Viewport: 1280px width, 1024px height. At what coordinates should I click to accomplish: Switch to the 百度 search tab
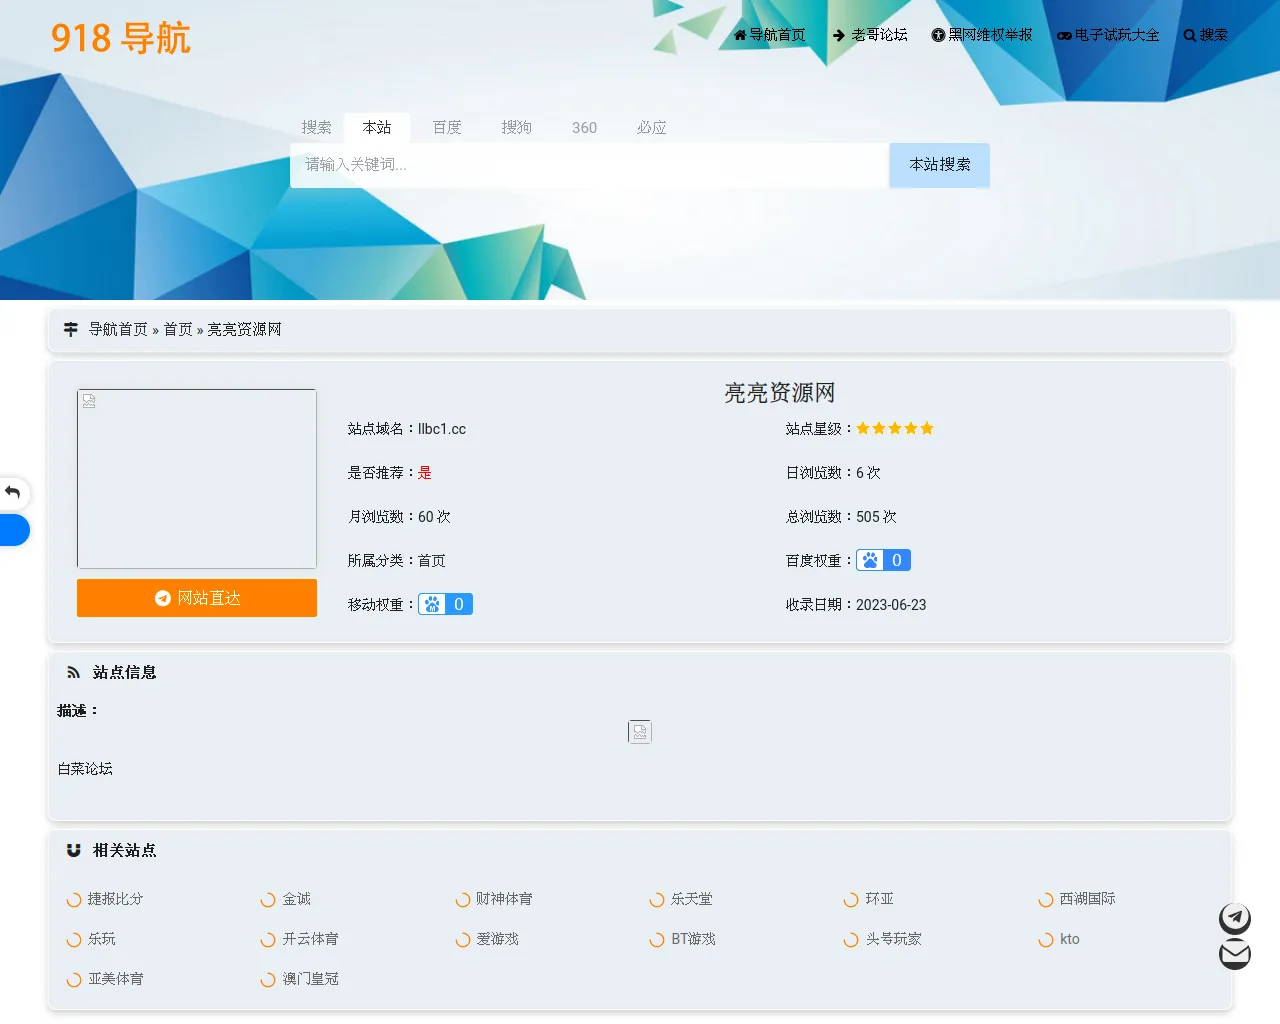tap(447, 128)
